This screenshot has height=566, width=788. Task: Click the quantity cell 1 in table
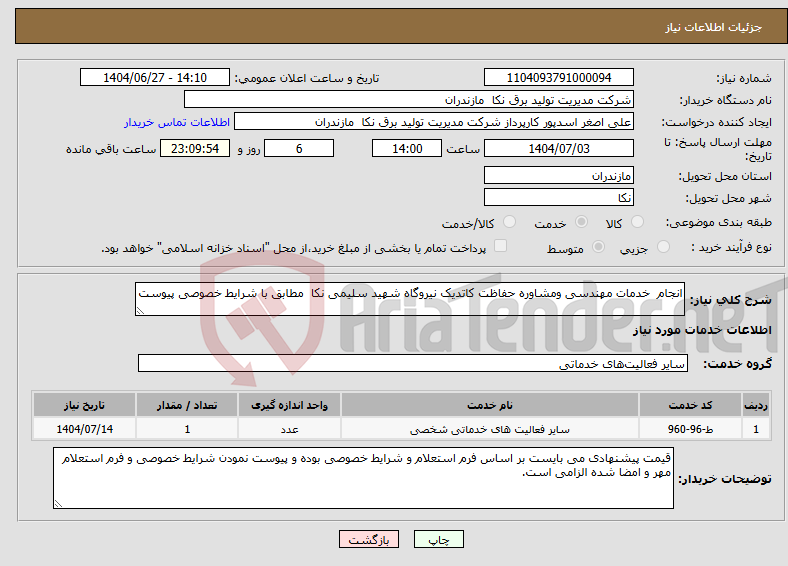coord(187,429)
